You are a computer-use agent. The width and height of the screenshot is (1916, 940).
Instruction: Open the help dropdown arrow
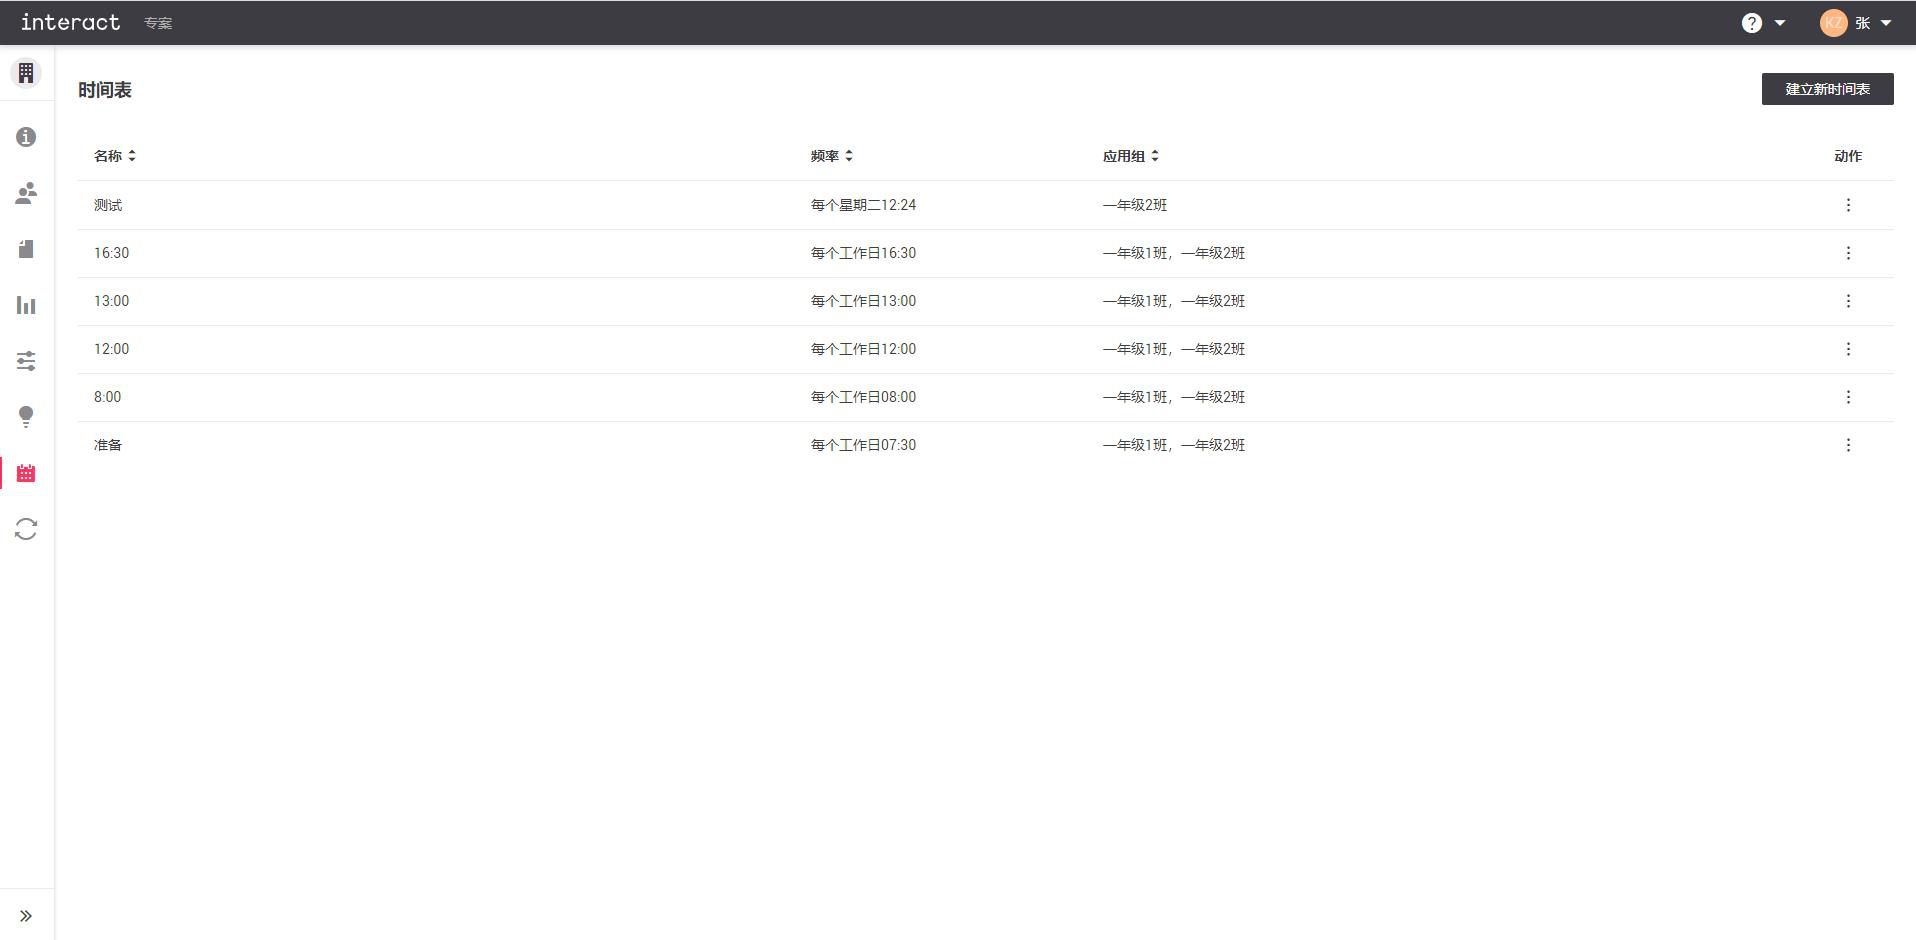click(1780, 23)
